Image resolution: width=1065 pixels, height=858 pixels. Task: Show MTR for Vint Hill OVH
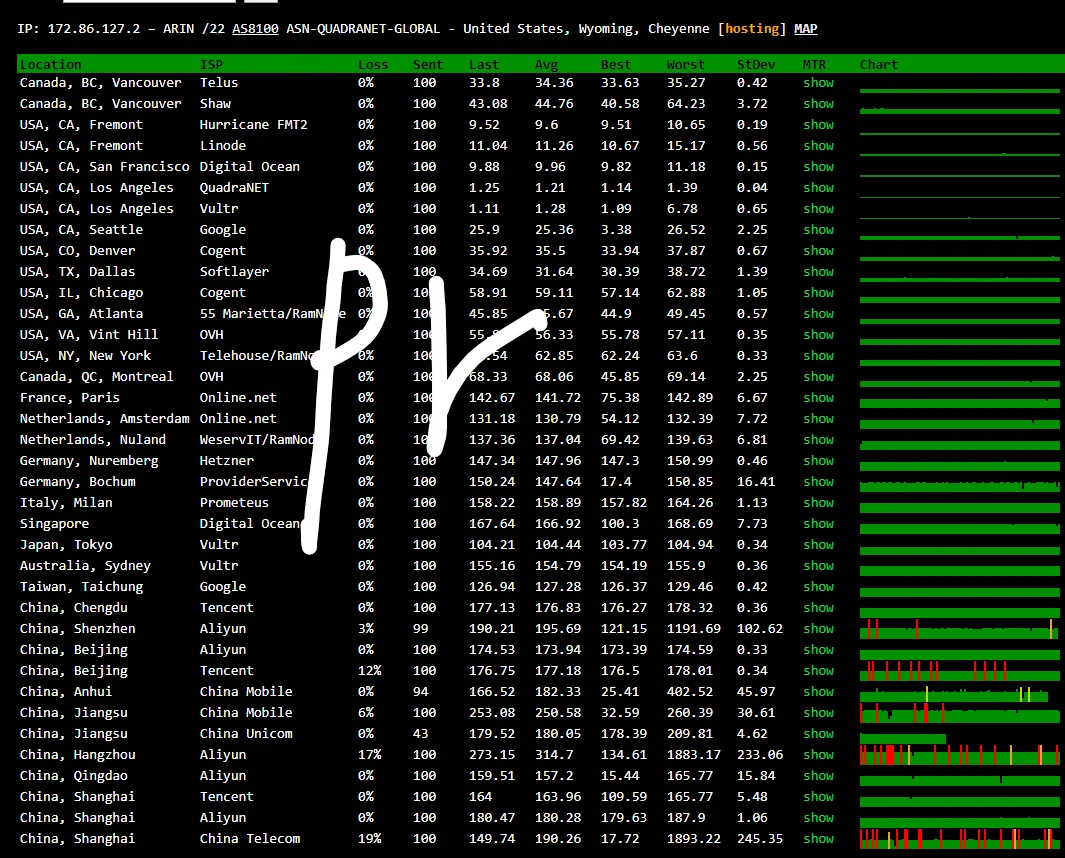point(818,335)
